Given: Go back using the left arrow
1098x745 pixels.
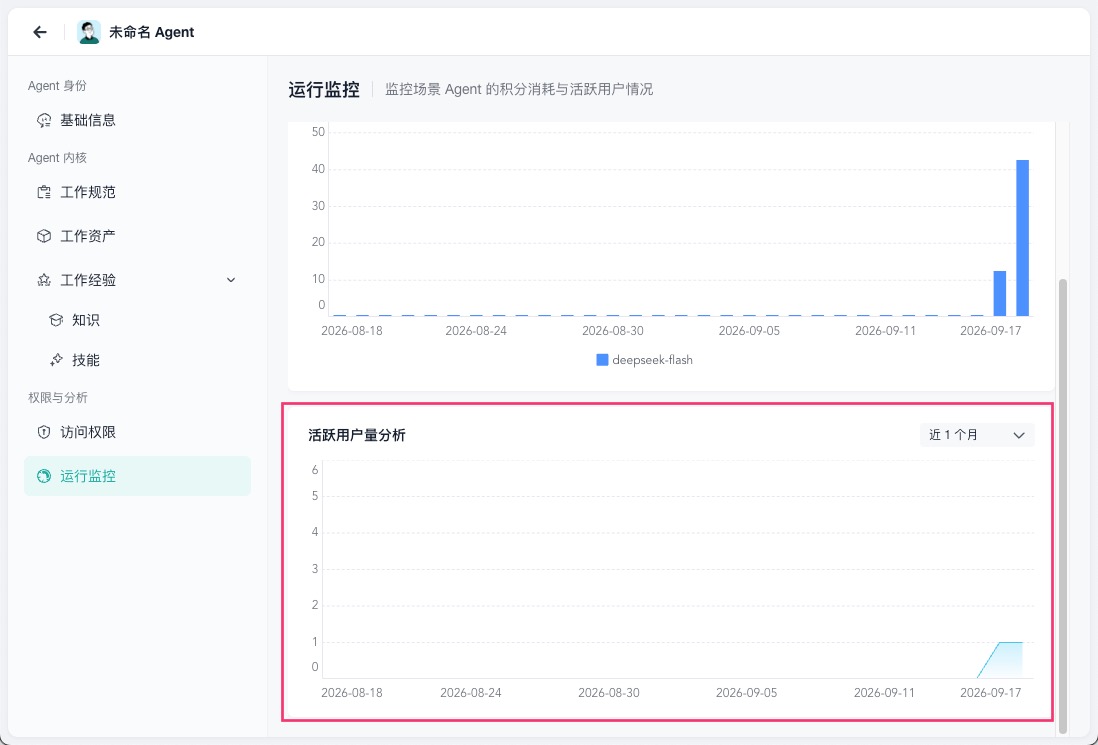Looking at the screenshot, I should click(40, 32).
